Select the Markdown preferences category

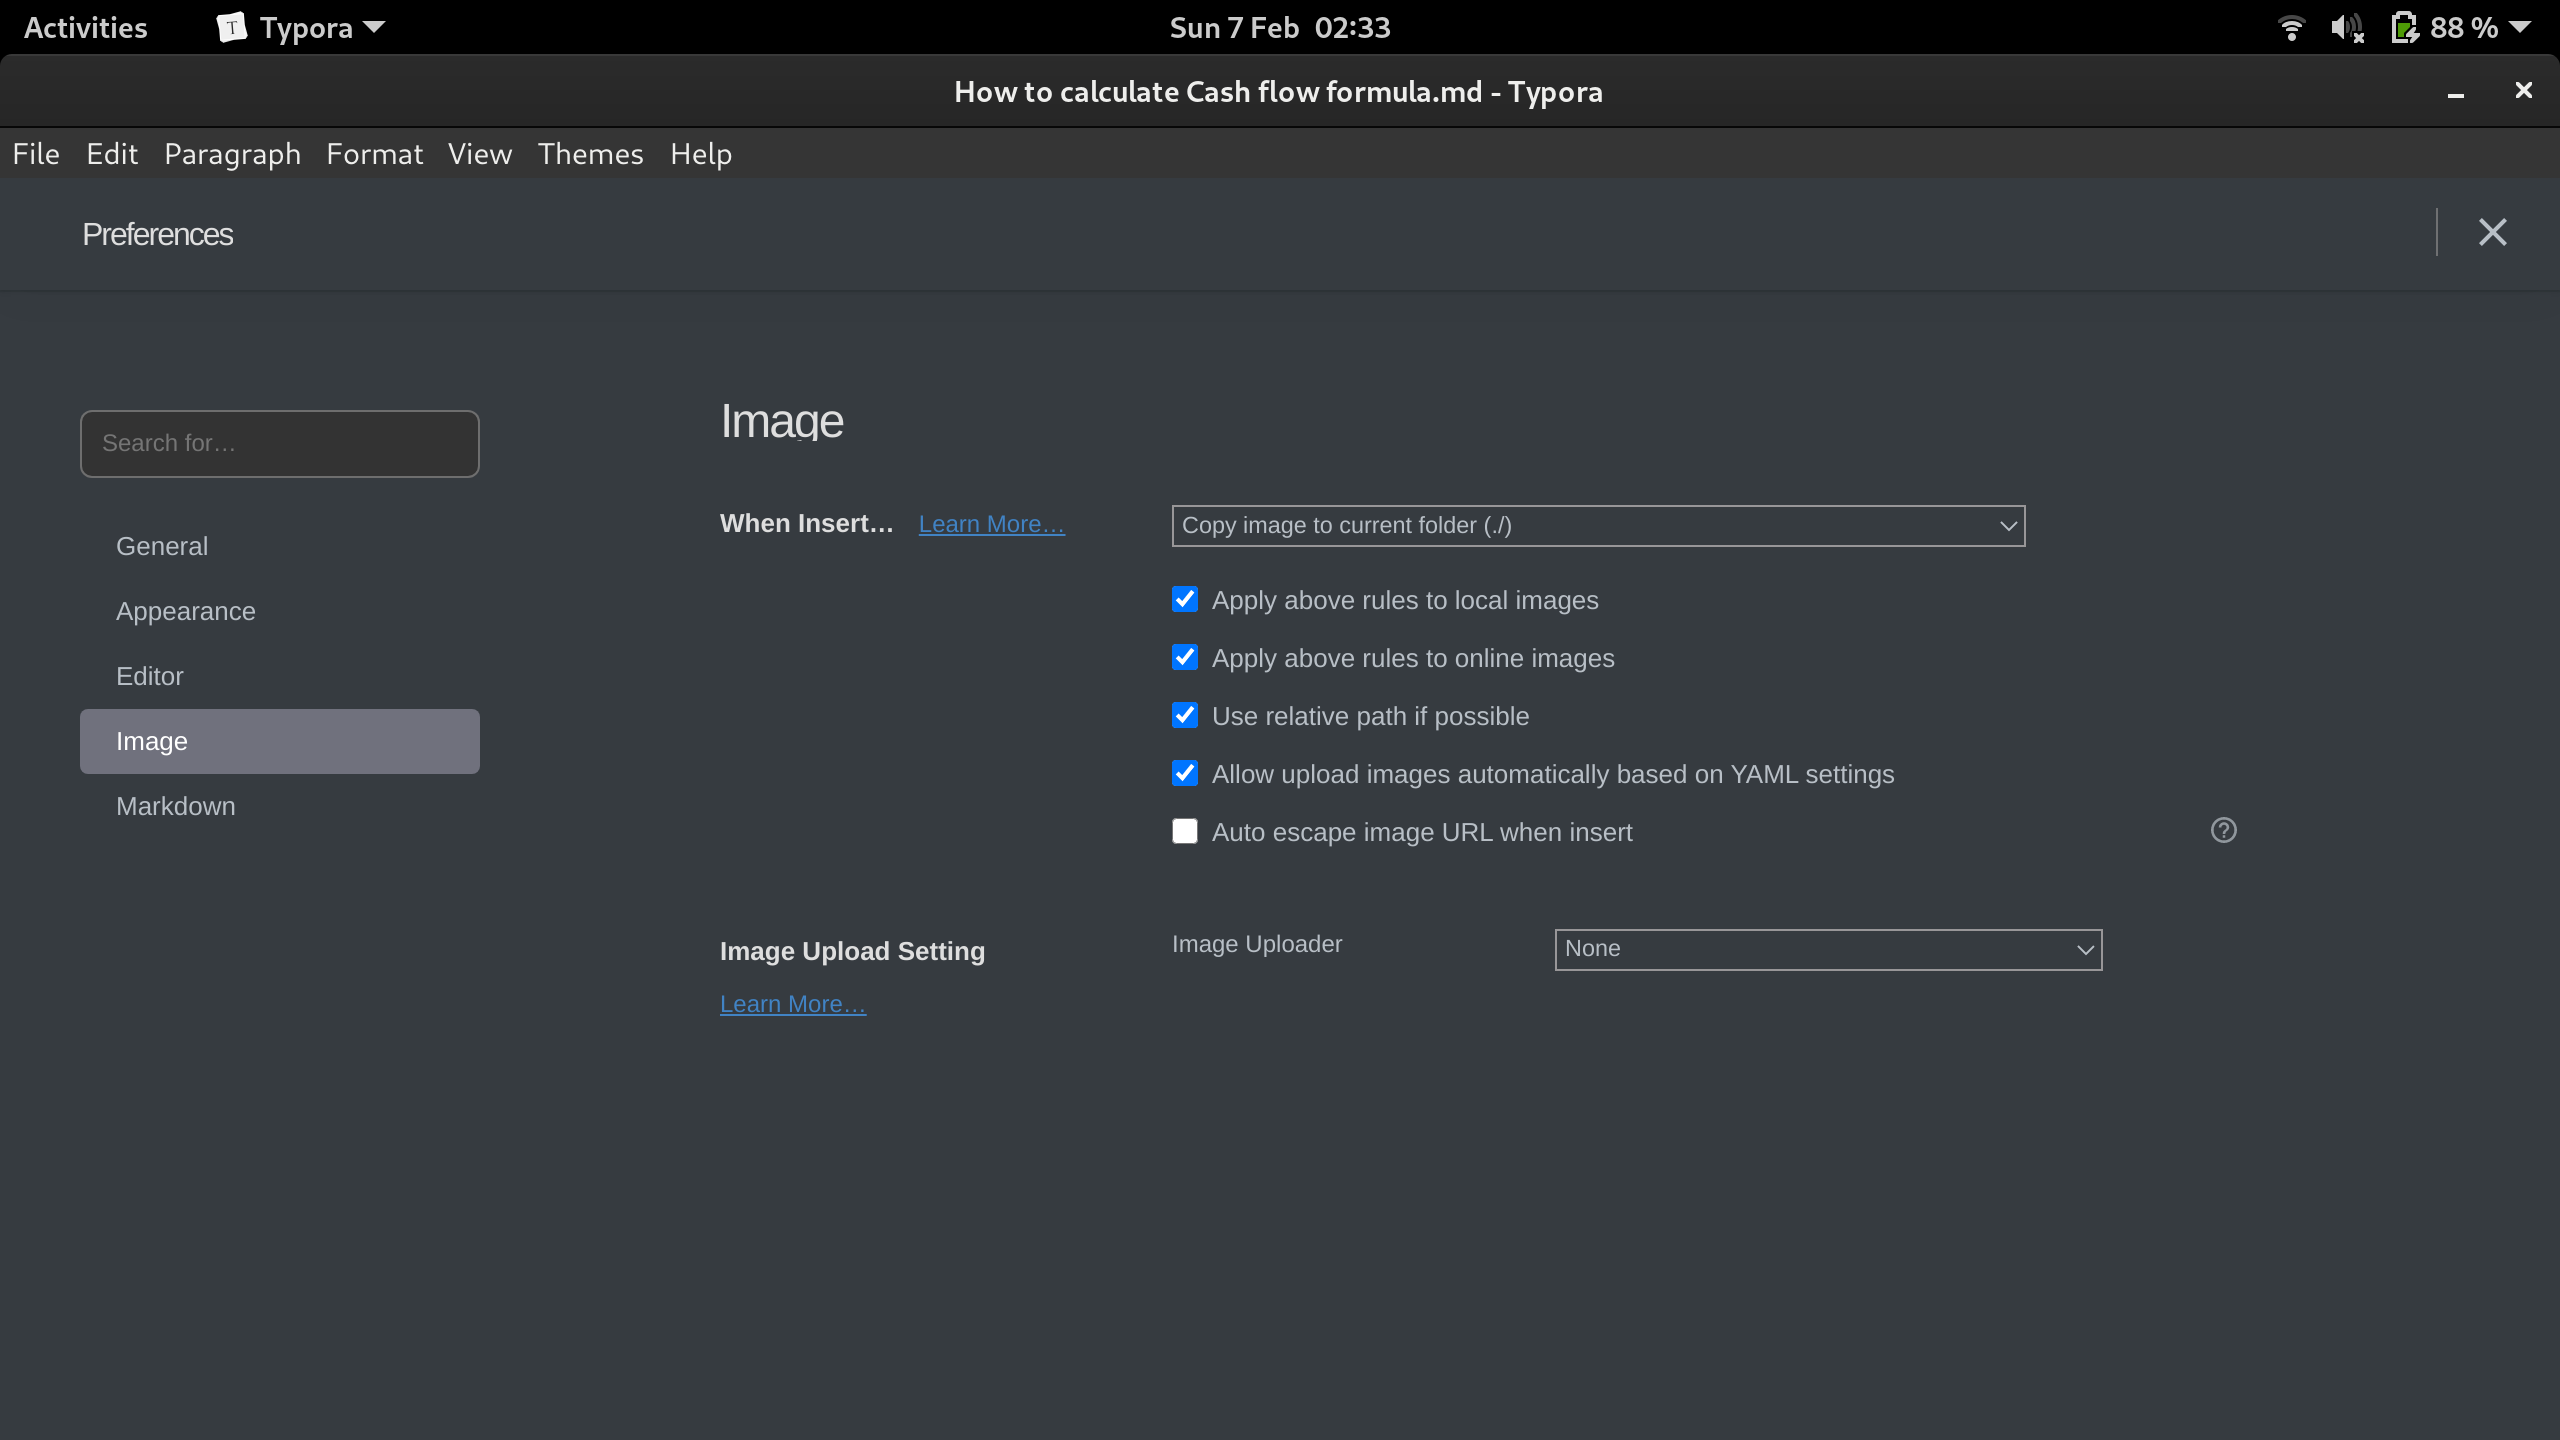coord(176,806)
